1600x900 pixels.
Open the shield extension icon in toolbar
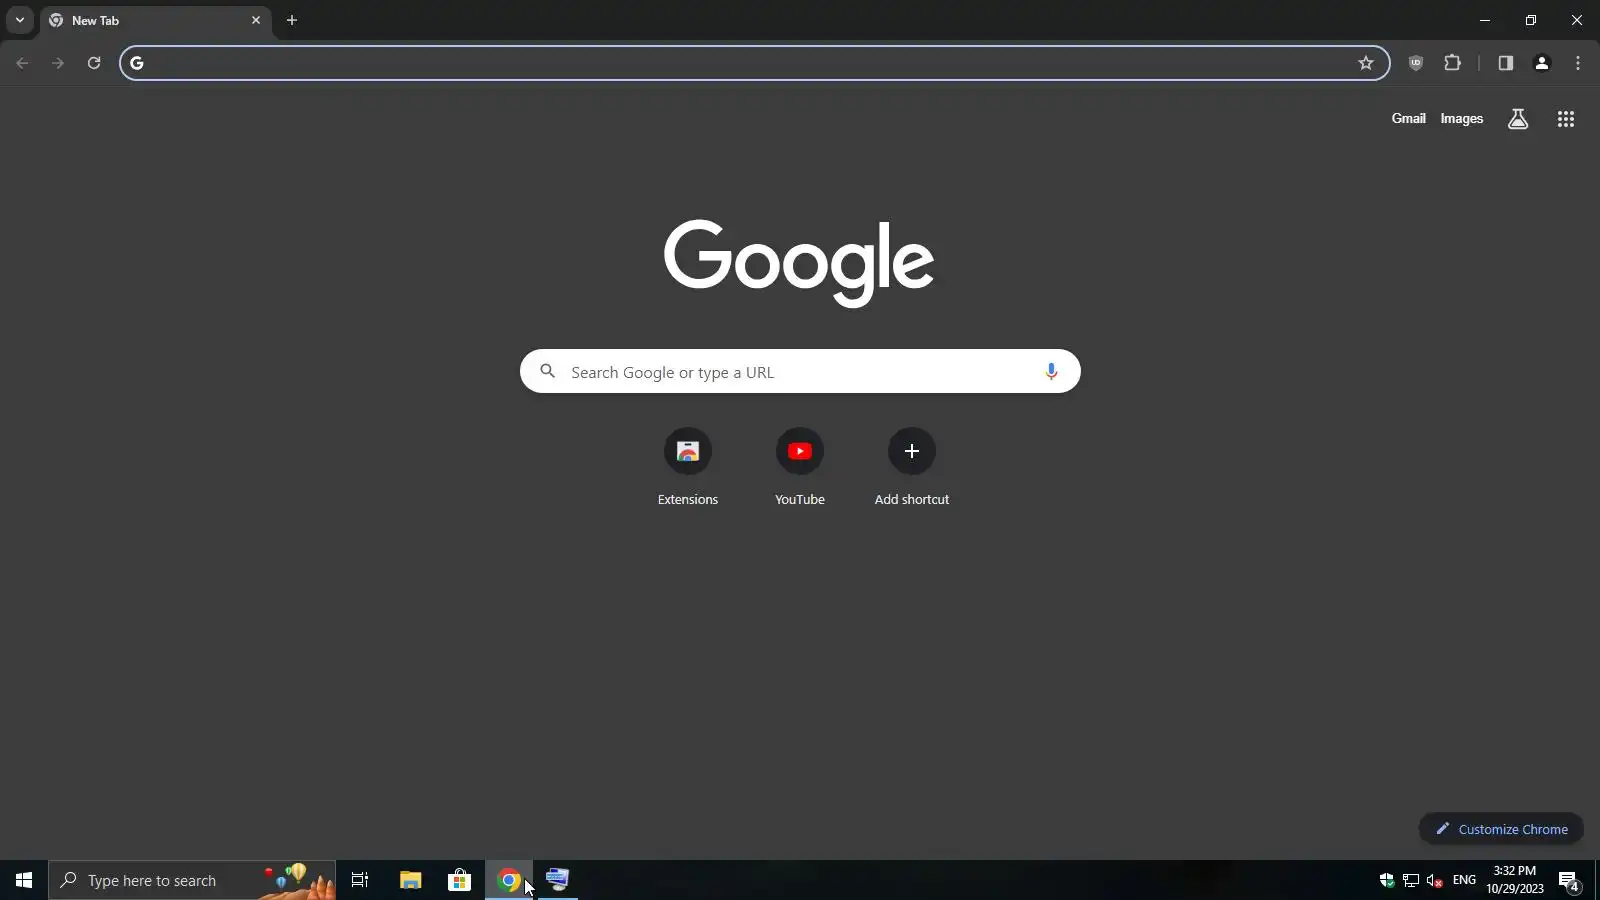coord(1416,63)
